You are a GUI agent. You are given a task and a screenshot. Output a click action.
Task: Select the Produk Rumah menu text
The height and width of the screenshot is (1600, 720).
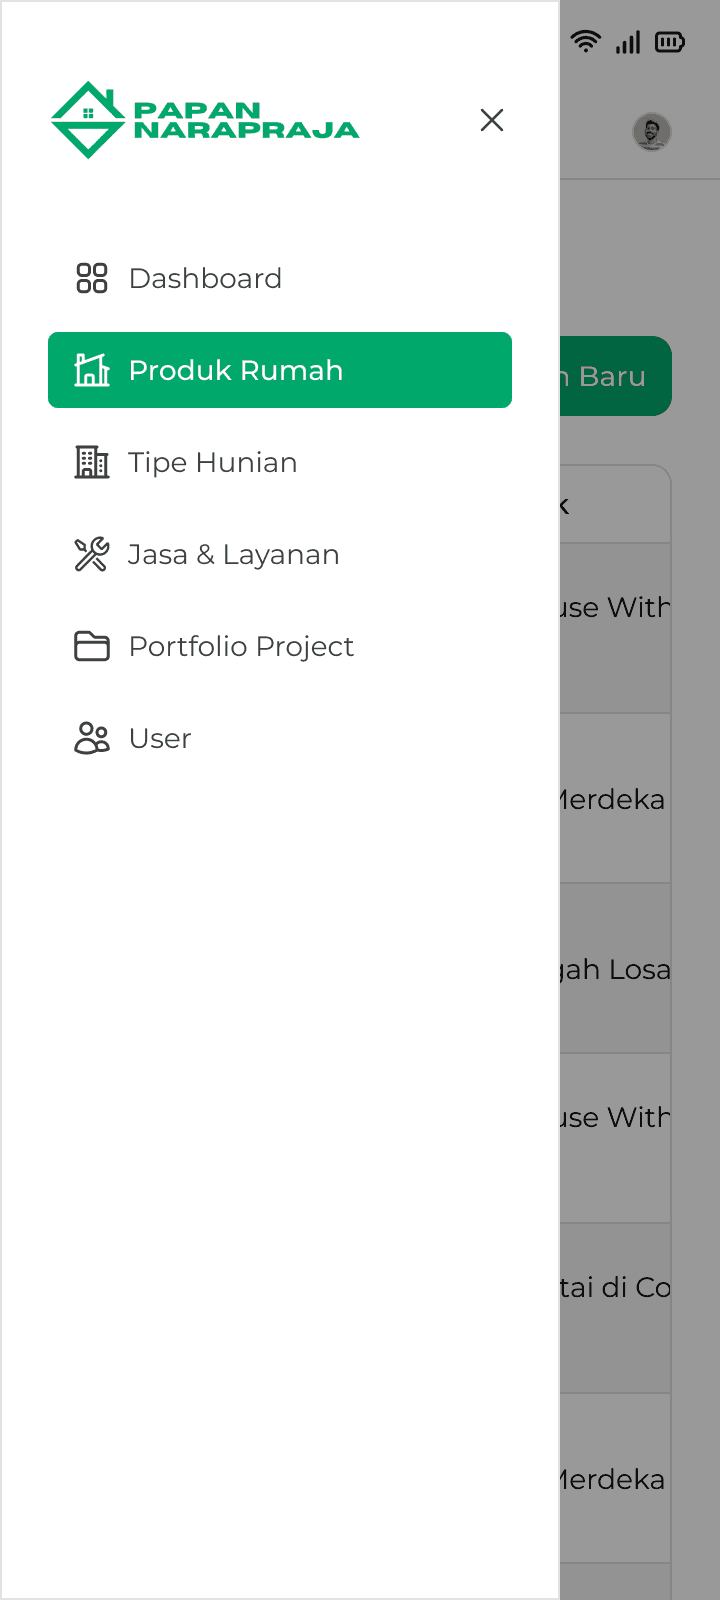(236, 370)
